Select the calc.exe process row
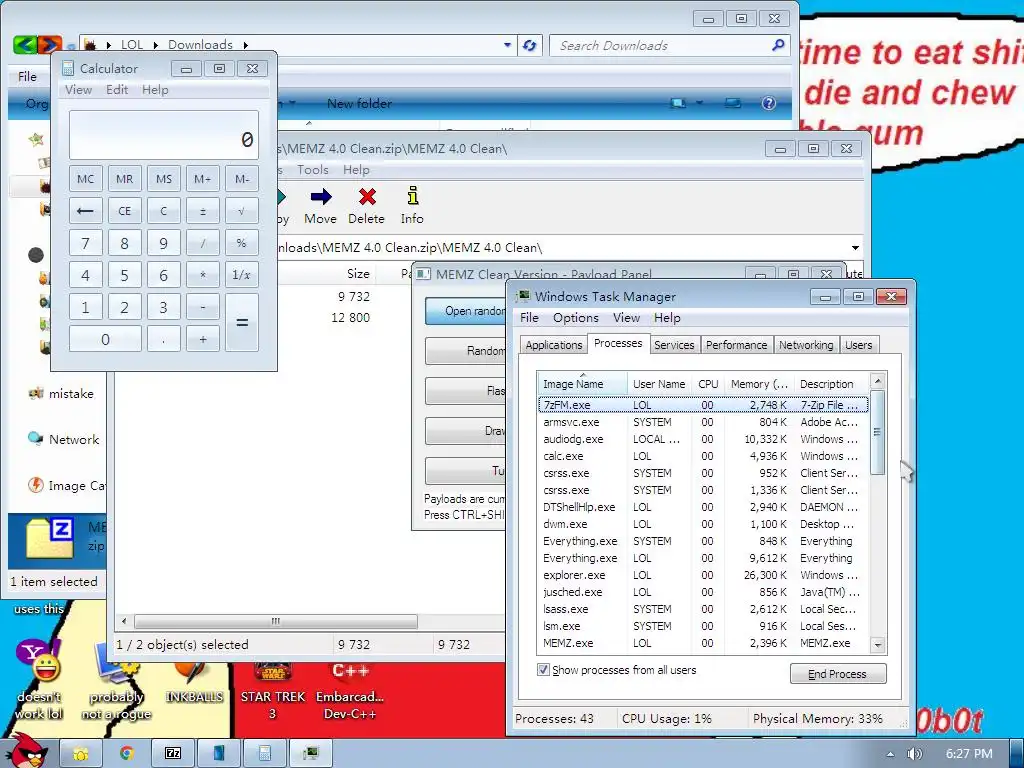Screen dimensions: 1024x768 pos(704,456)
